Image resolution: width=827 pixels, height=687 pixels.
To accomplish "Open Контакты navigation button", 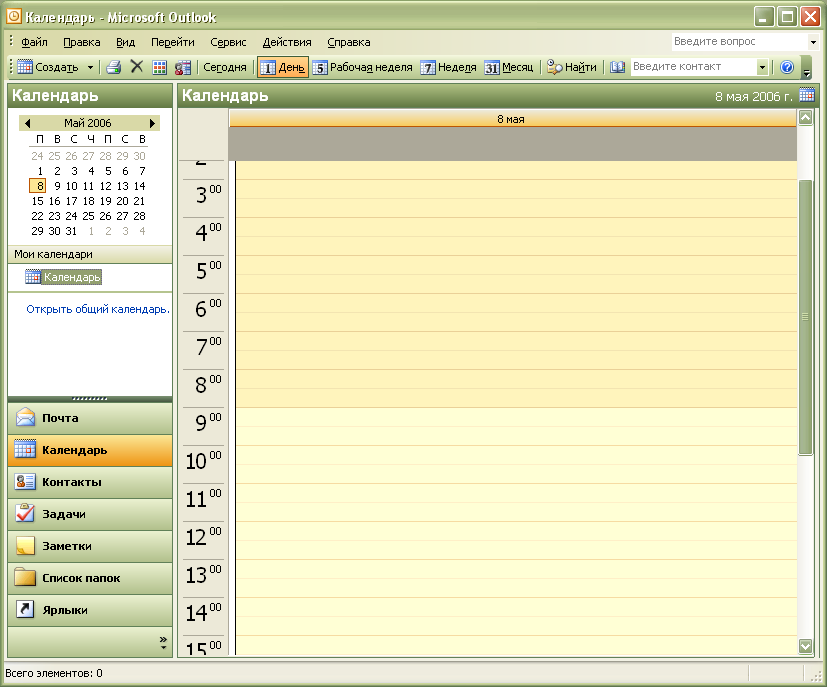I will [x=90, y=482].
